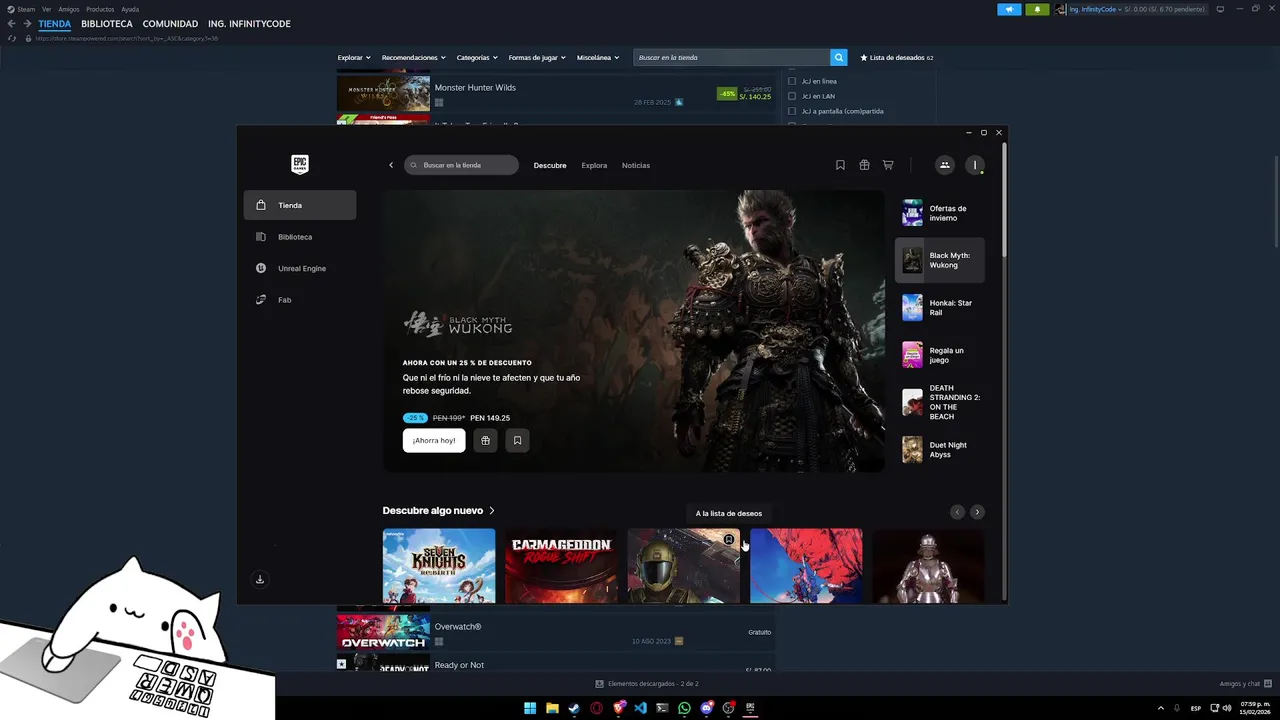
Task: Expand Steam Miscelánea dropdown
Action: 598,57
